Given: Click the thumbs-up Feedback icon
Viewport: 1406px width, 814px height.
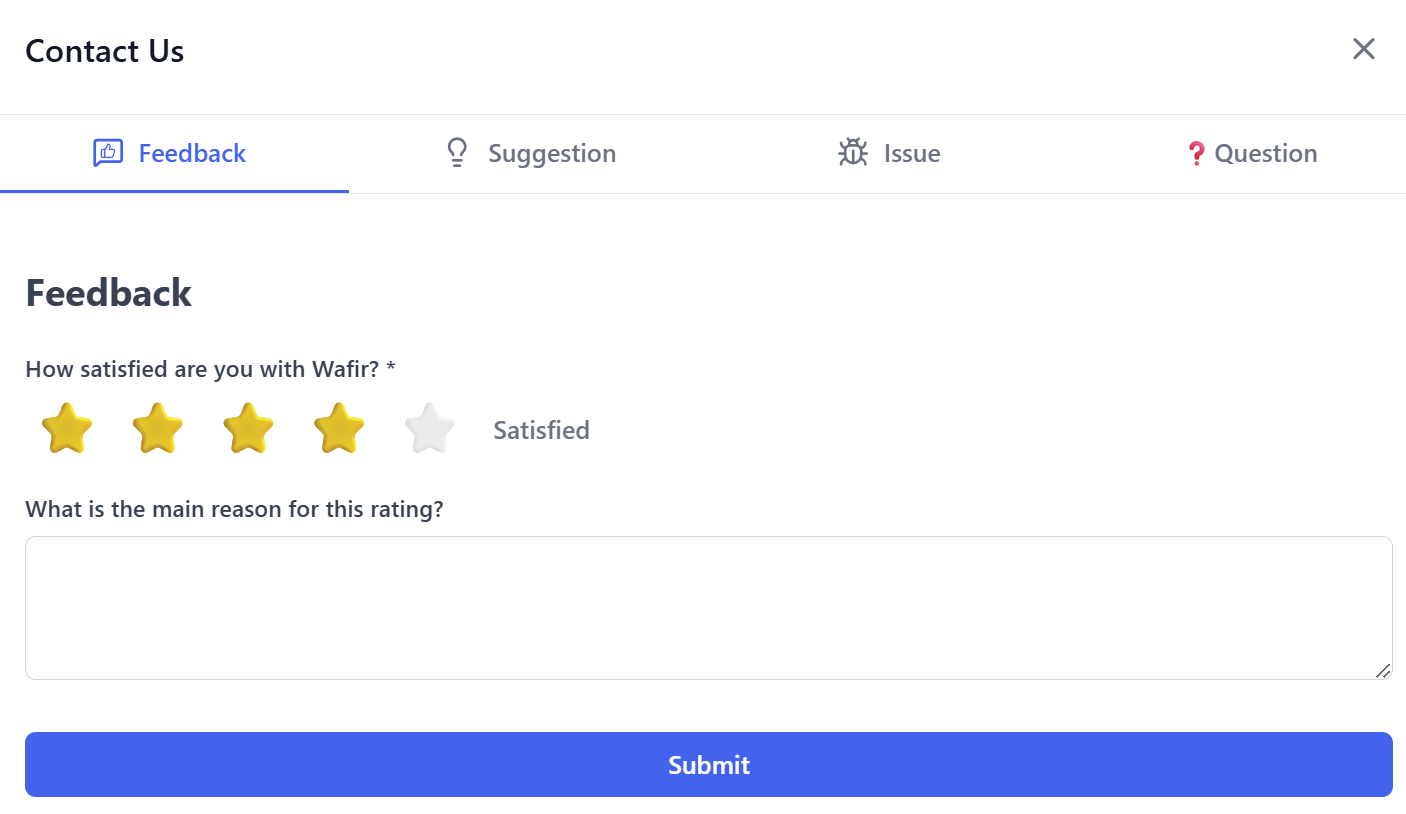Looking at the screenshot, I should pos(108,152).
